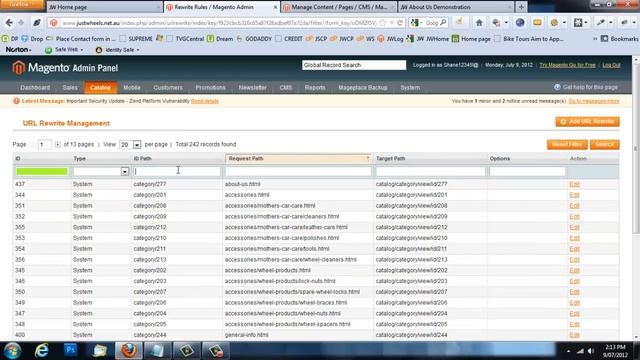Click the bookmark star in address bar
This screenshot has height=360, width=640.
pyautogui.click(x=382, y=23)
